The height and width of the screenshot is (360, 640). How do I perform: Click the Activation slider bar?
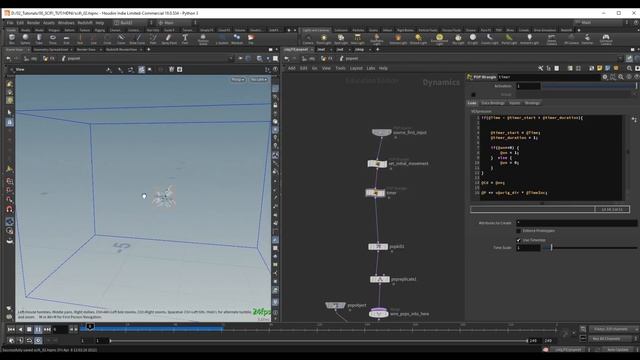589,86
